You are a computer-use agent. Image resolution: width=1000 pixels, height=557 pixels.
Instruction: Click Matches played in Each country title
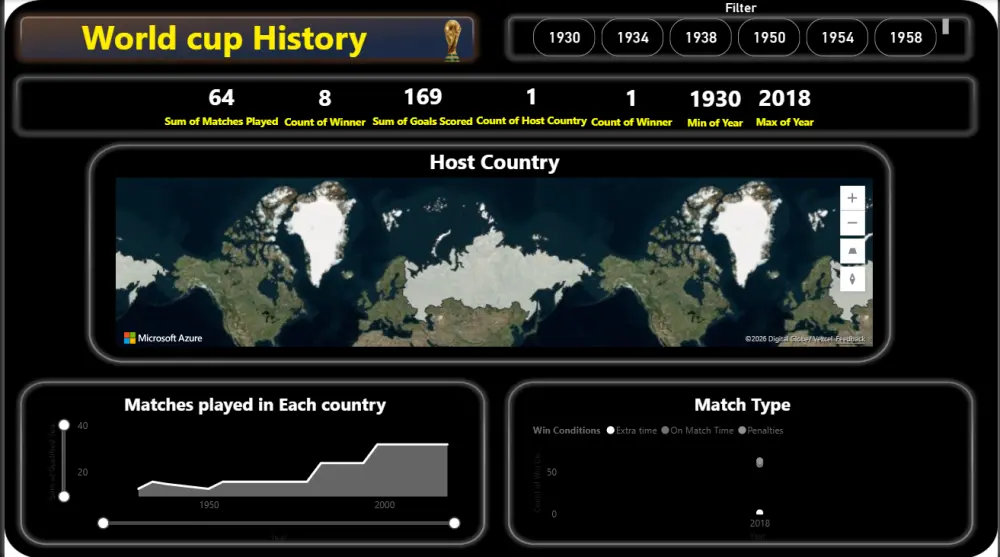tap(255, 405)
